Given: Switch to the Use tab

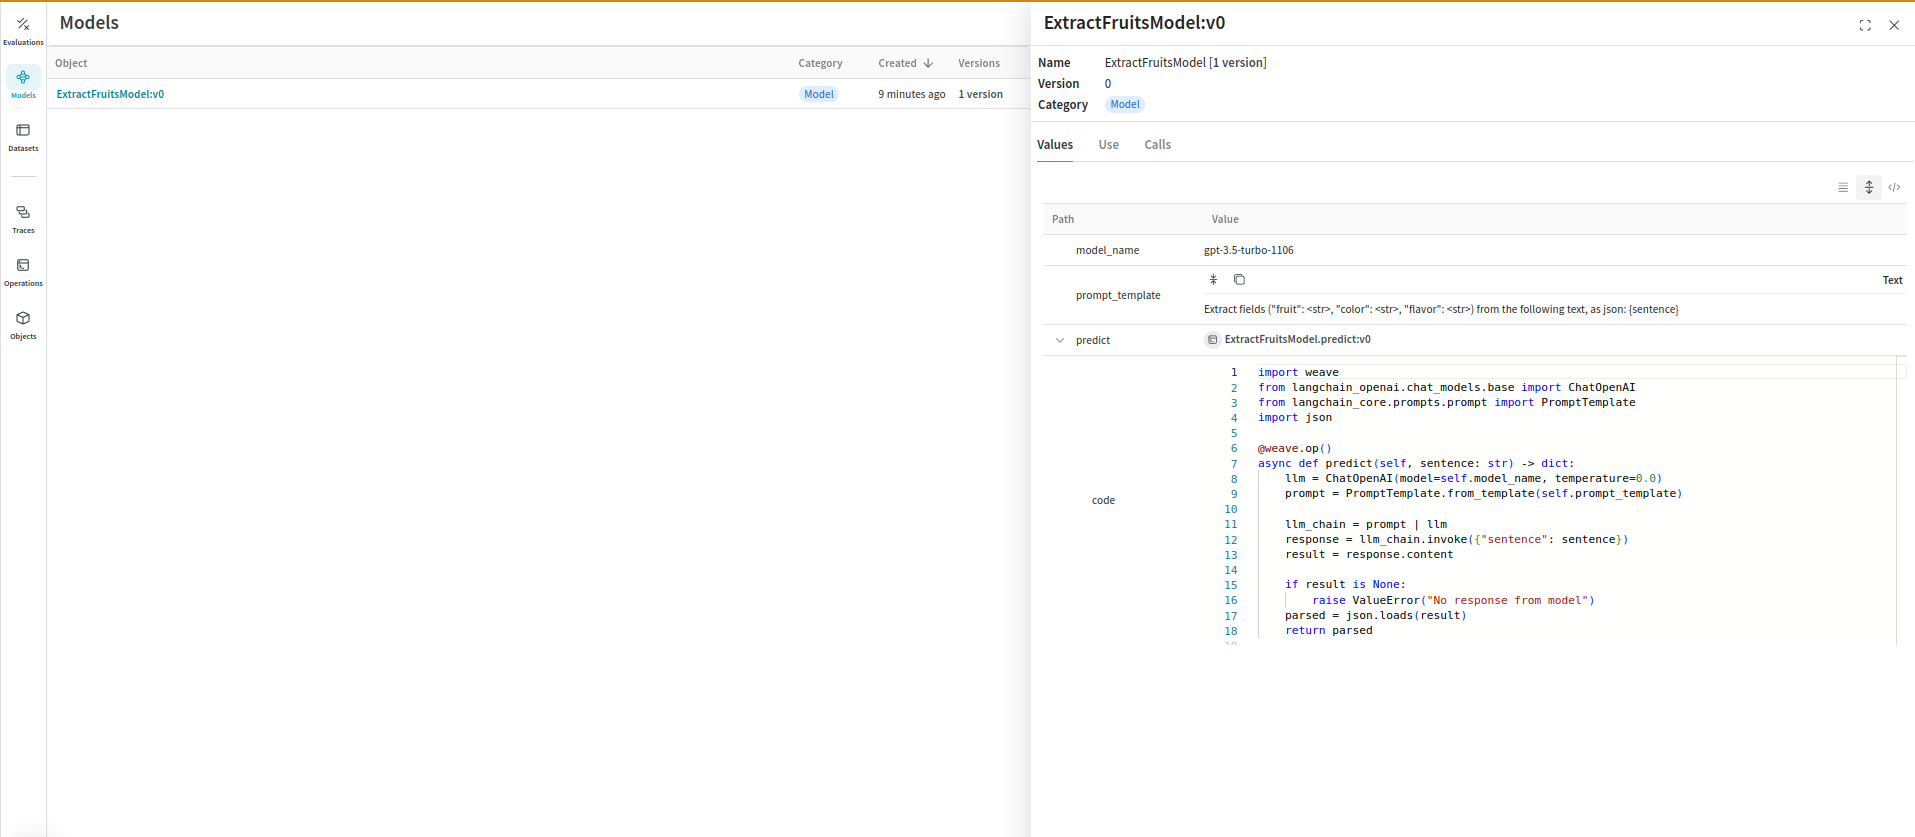Looking at the screenshot, I should [1108, 145].
